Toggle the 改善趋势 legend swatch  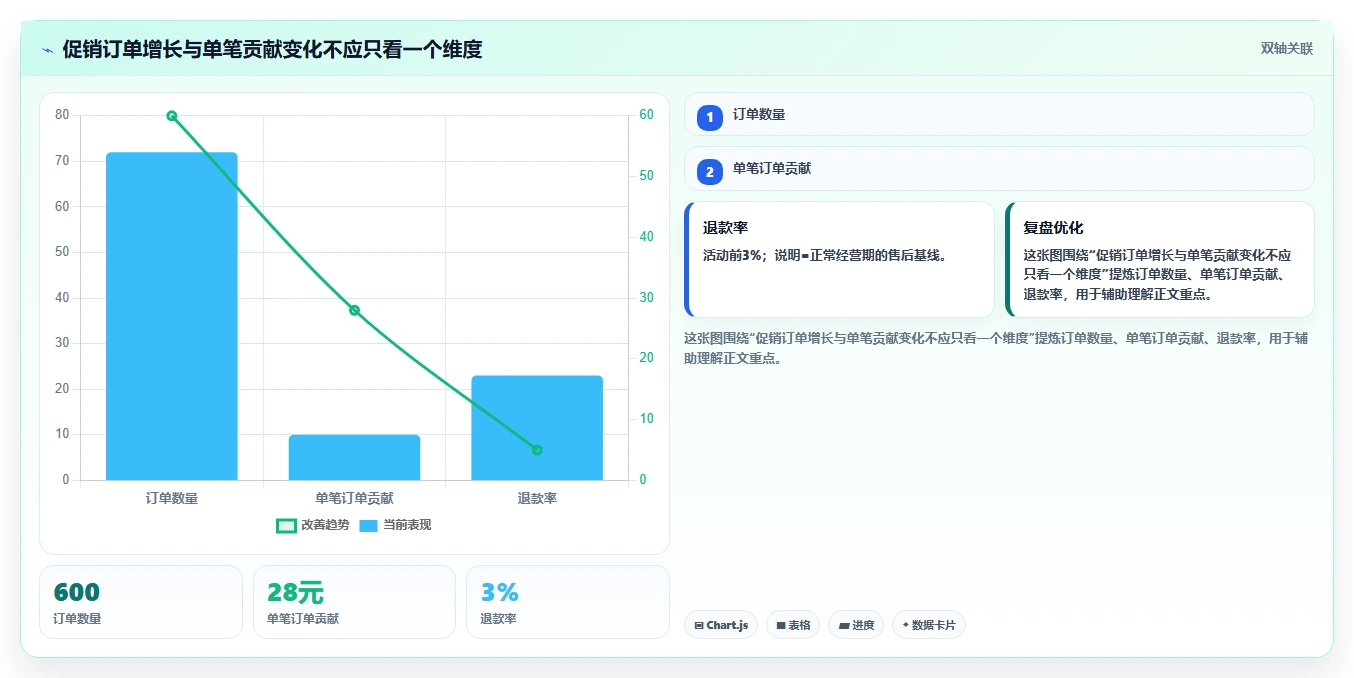point(286,525)
